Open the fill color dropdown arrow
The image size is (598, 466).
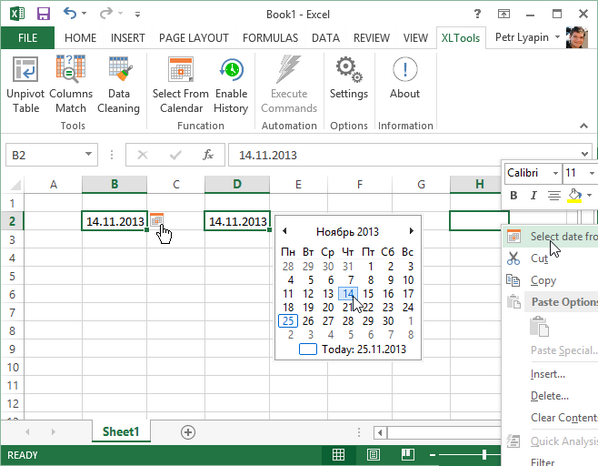pos(589,196)
